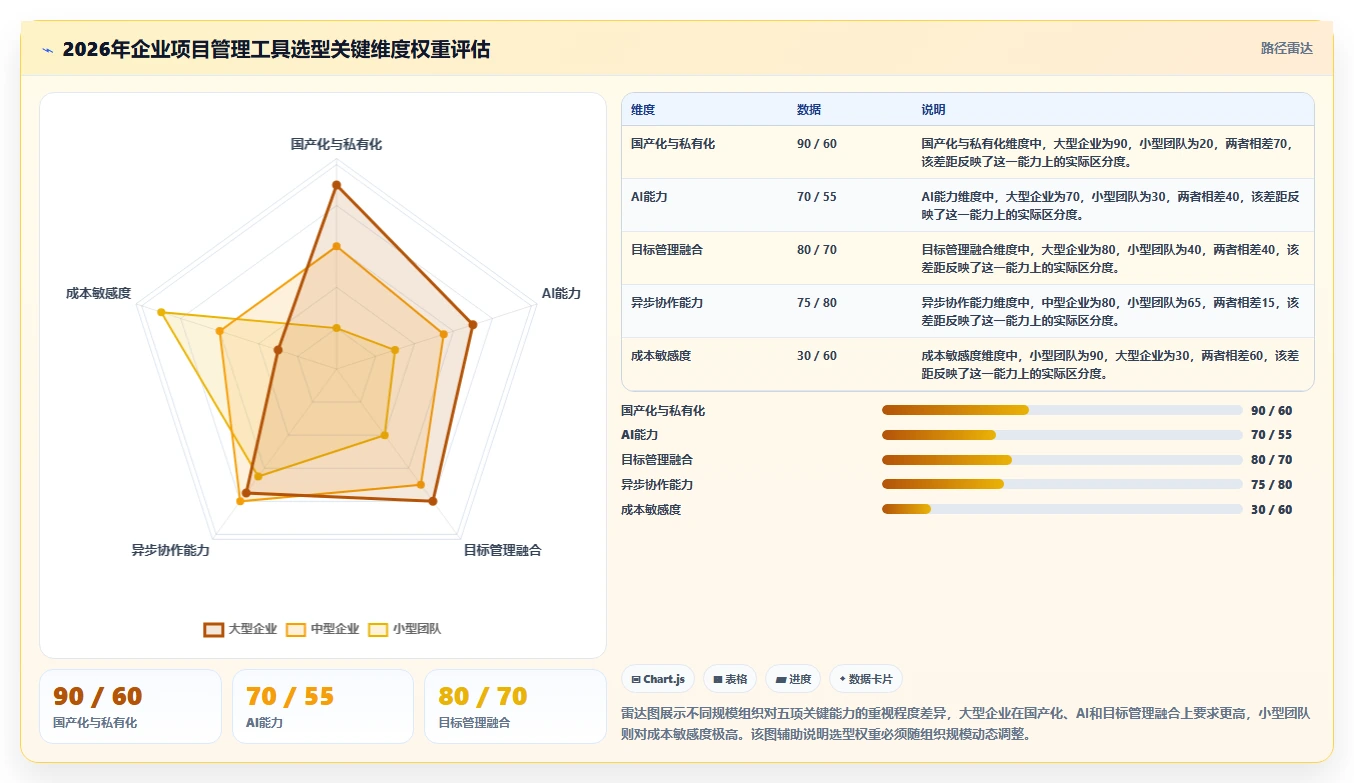This screenshot has width=1354, height=783.
Task: Toggle the 中型企业 legend swatch
Action: [x=295, y=629]
